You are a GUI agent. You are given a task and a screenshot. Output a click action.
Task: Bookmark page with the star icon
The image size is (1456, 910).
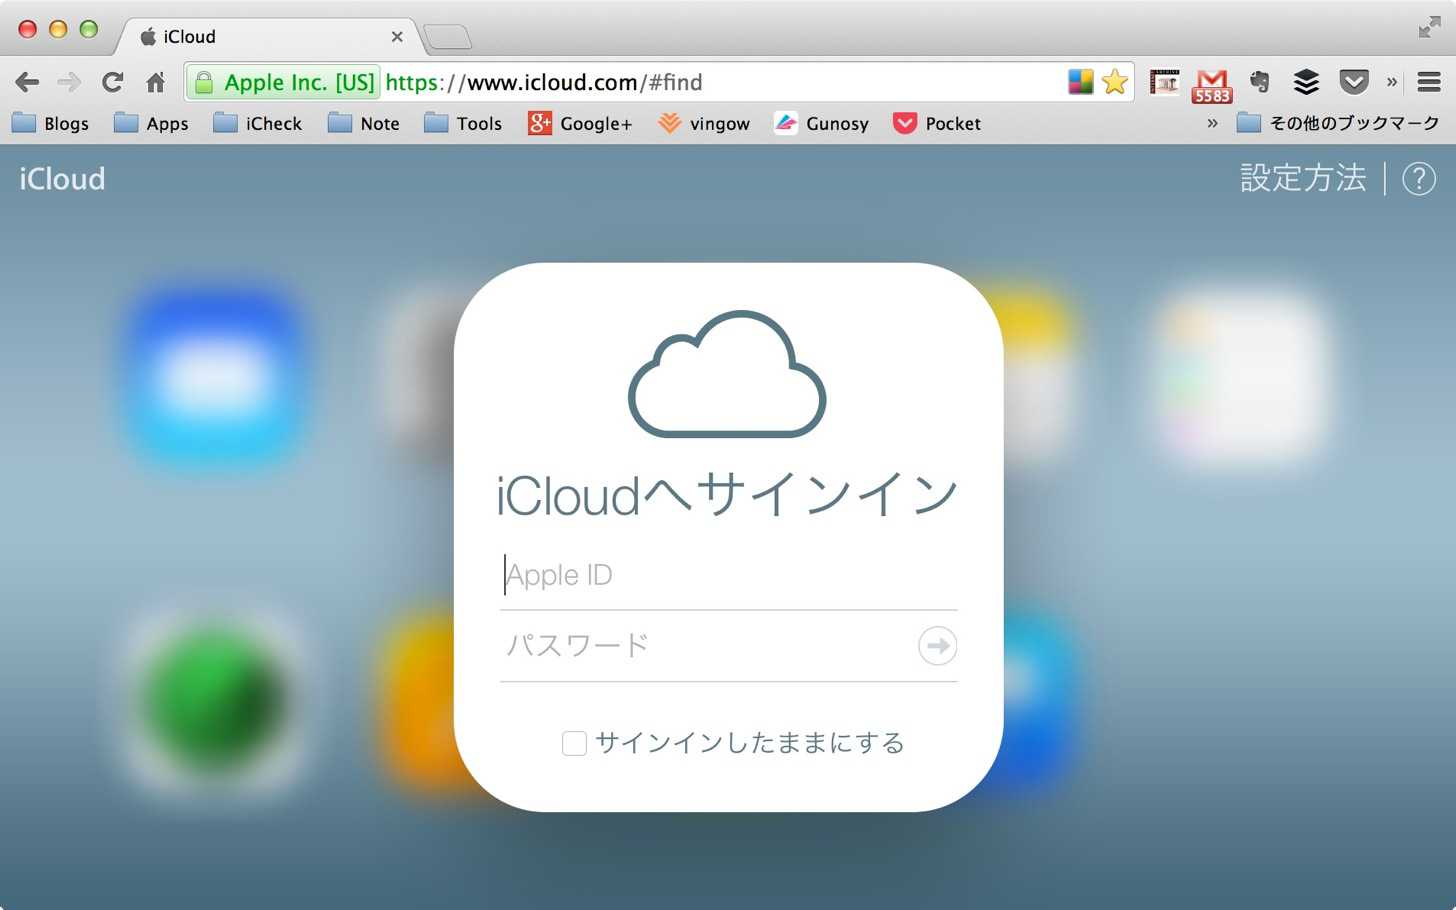coord(1114,82)
